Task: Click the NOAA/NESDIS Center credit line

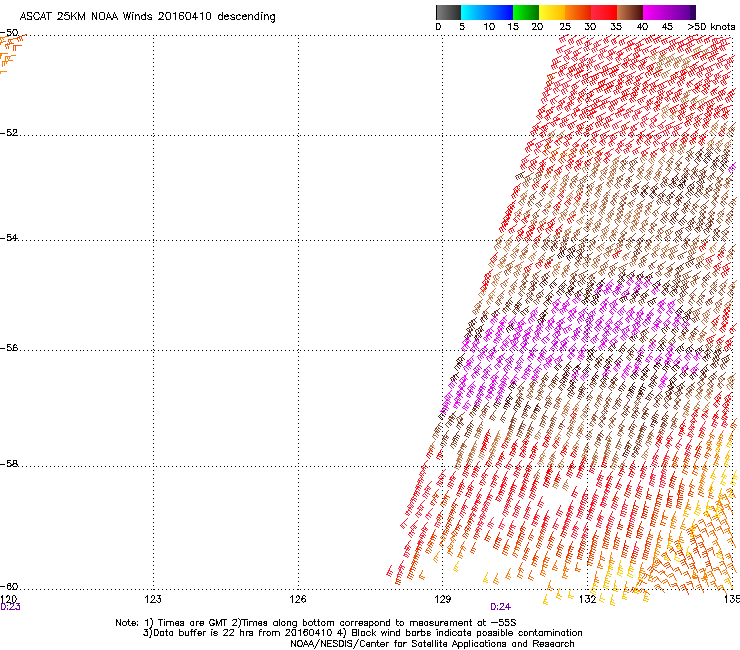Action: 432,644
